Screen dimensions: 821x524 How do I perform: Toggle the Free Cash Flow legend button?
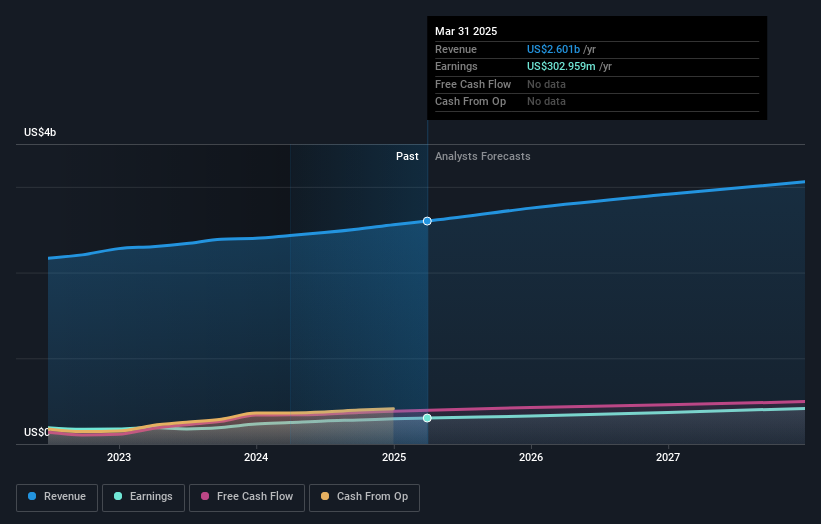[x=247, y=497]
